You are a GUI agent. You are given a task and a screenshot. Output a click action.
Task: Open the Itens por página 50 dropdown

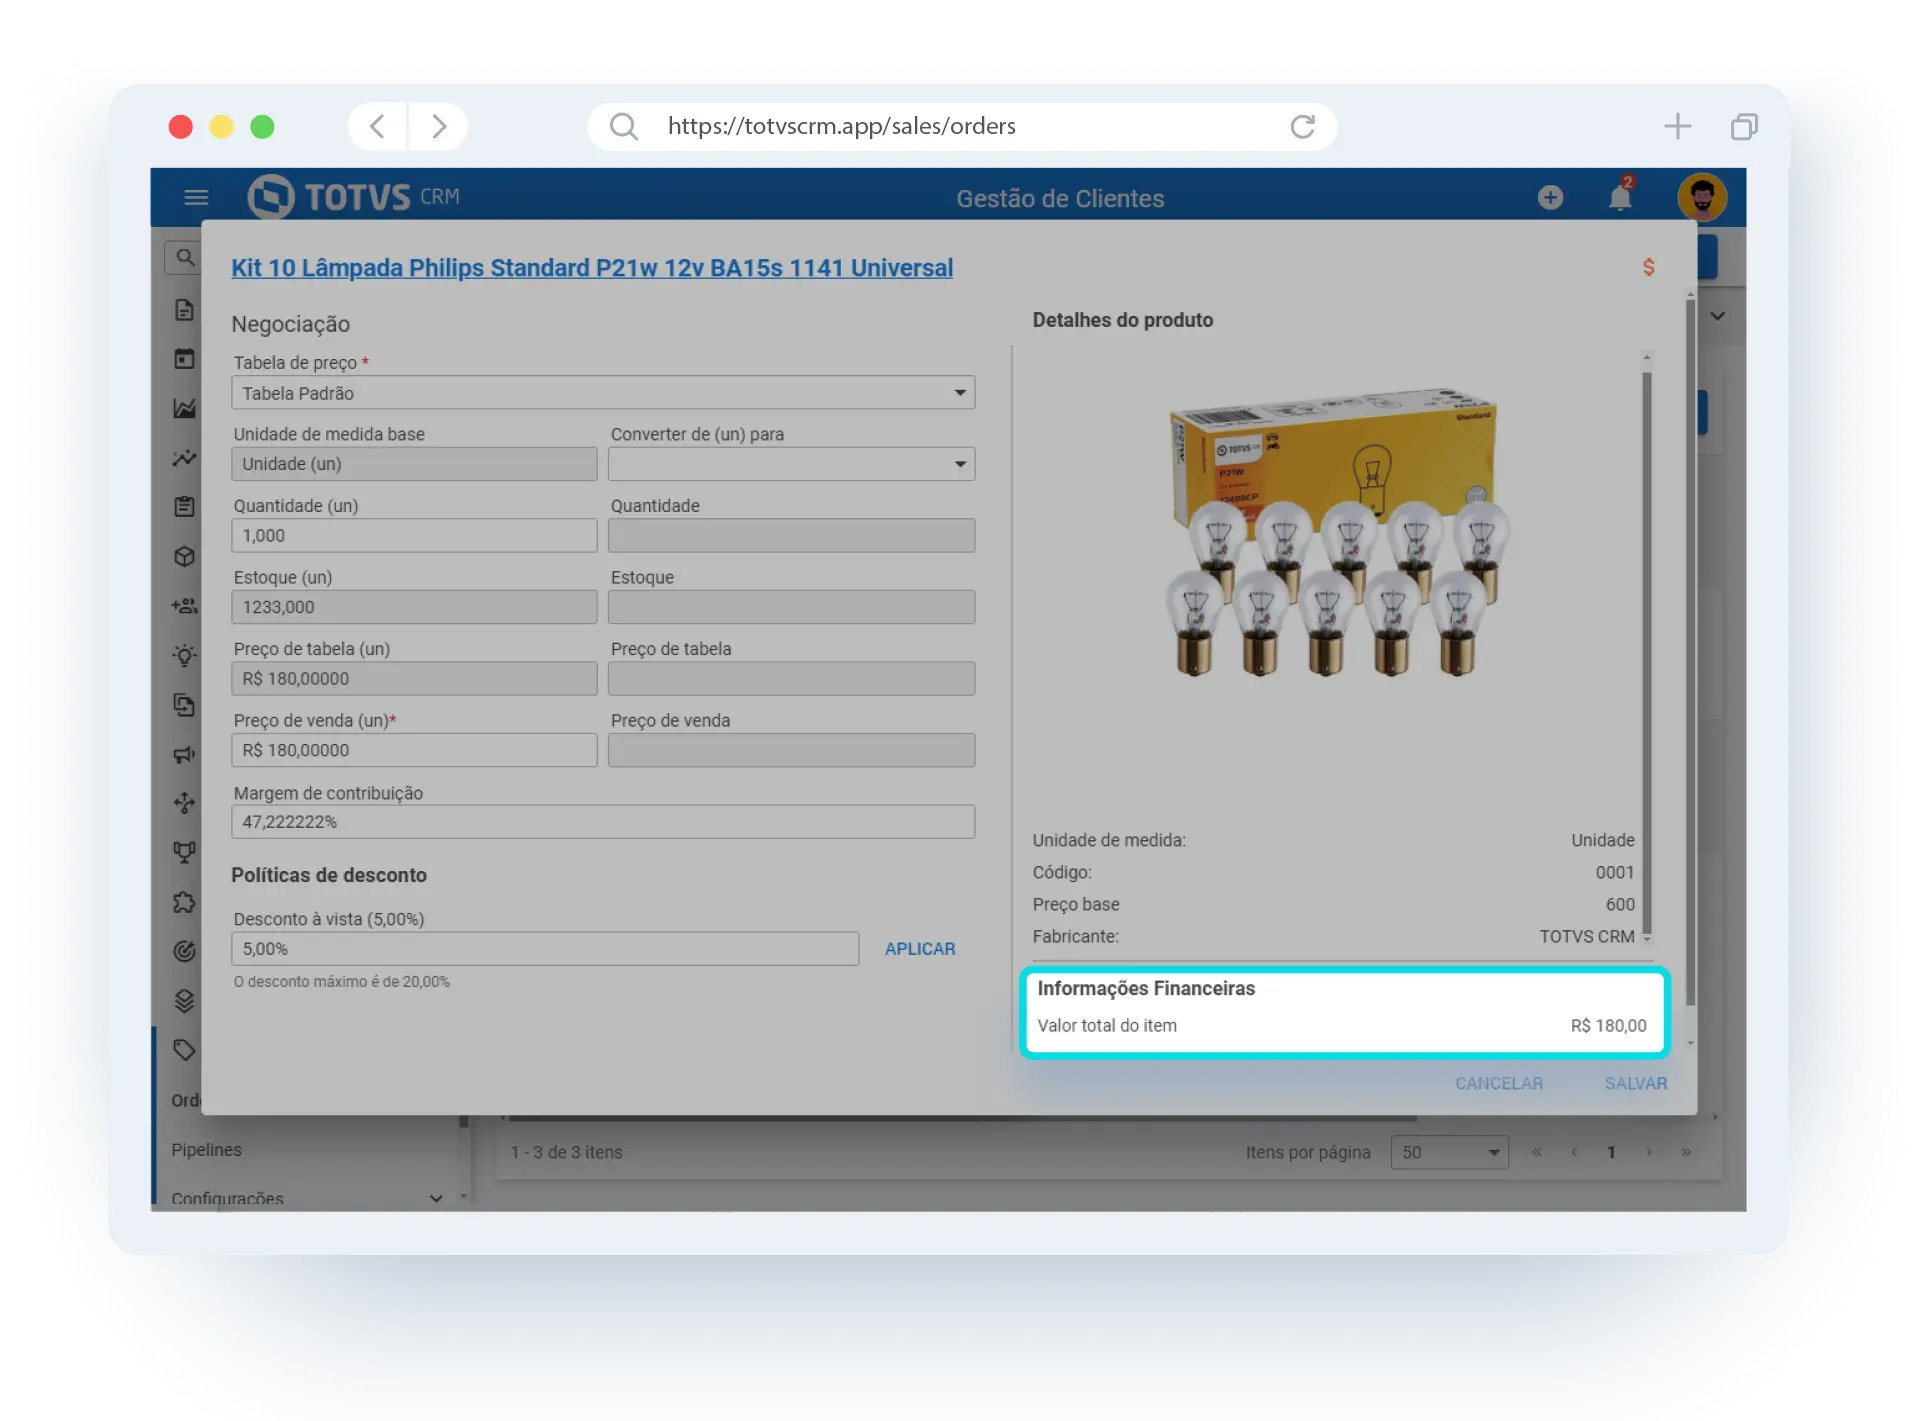1449,1152
